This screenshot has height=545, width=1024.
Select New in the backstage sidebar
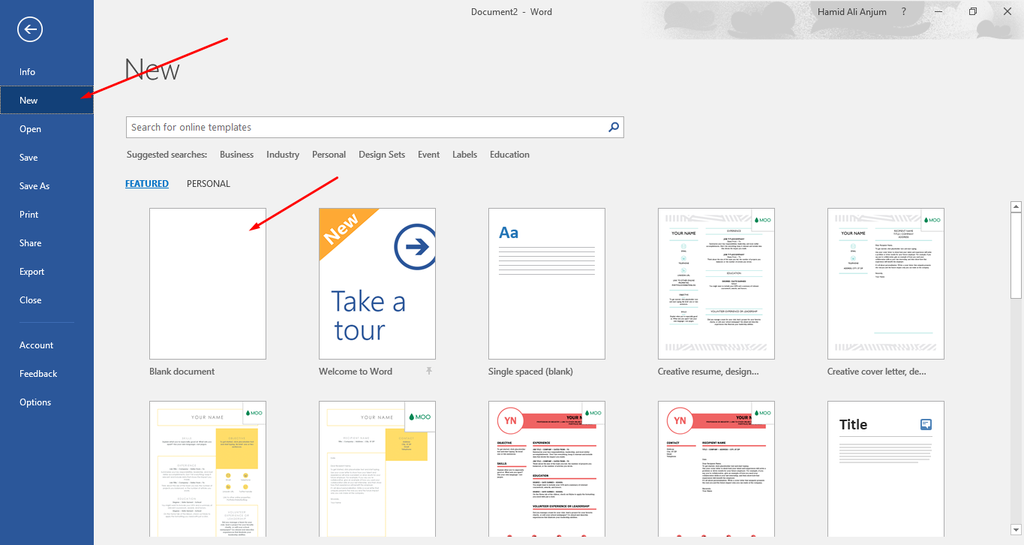(46, 101)
